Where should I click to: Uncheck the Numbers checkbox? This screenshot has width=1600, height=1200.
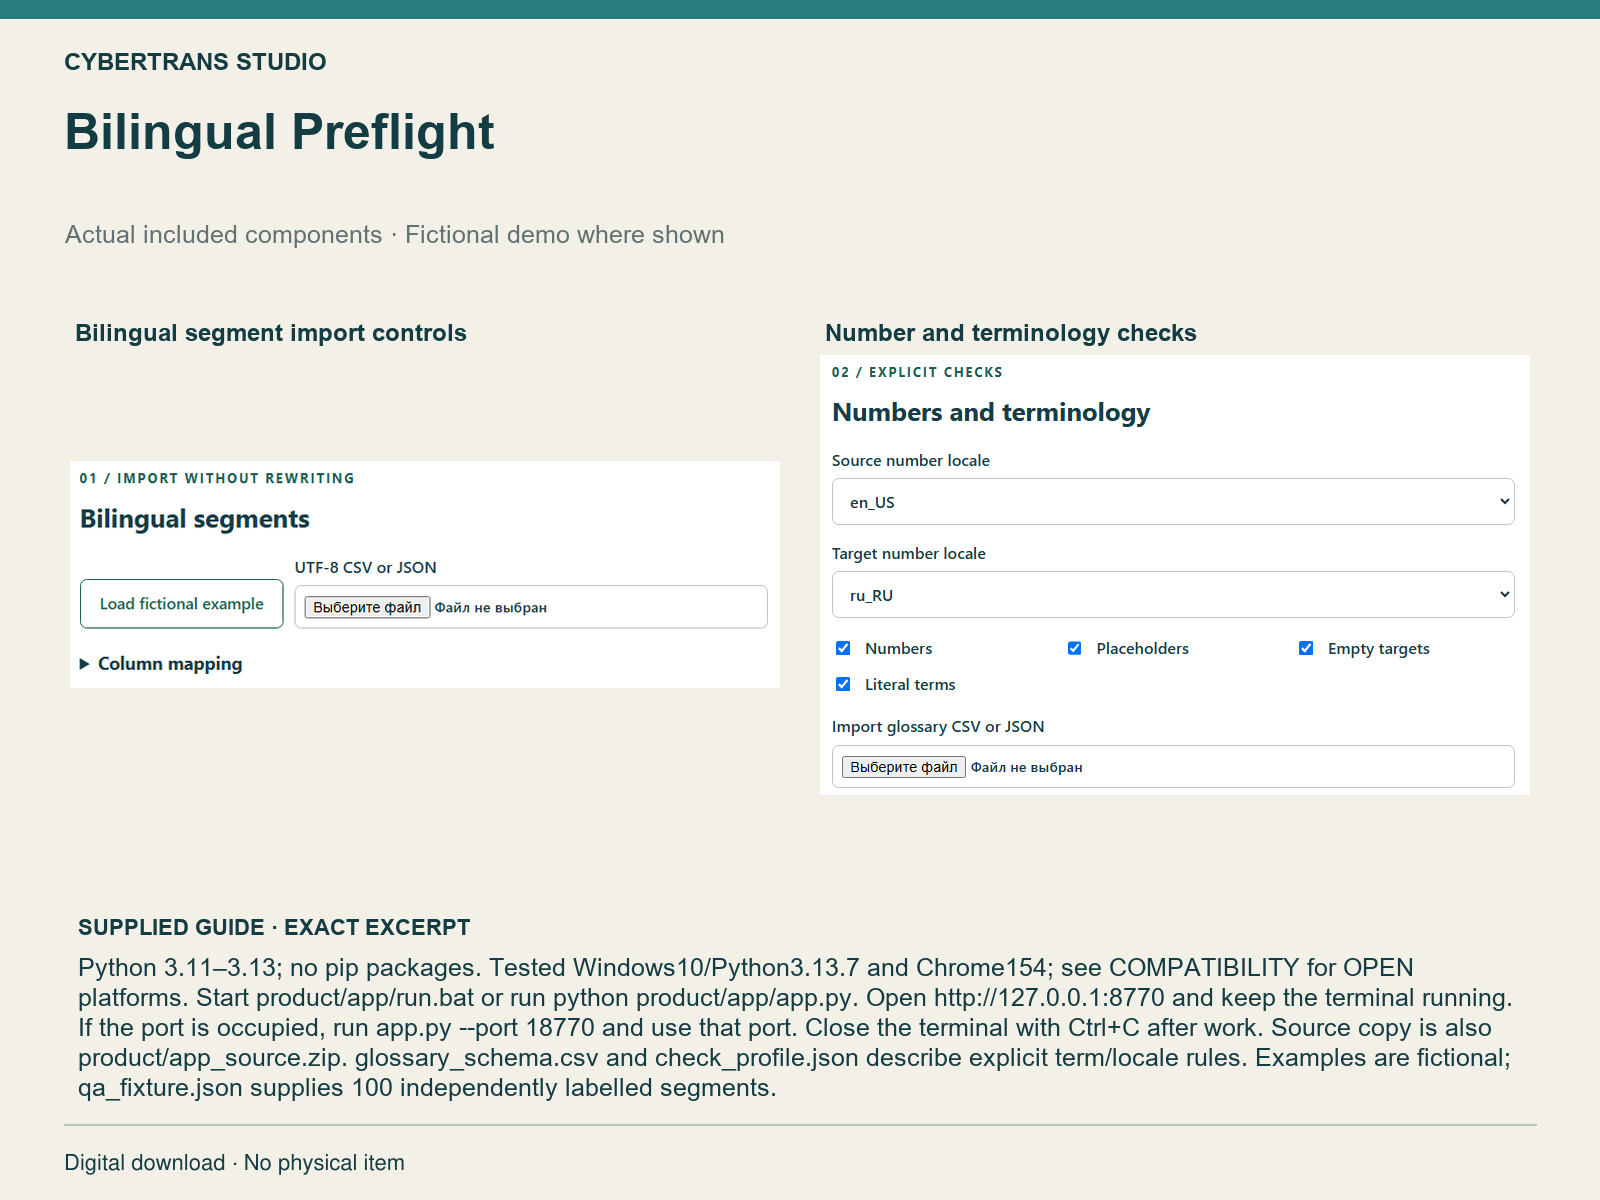(x=843, y=648)
